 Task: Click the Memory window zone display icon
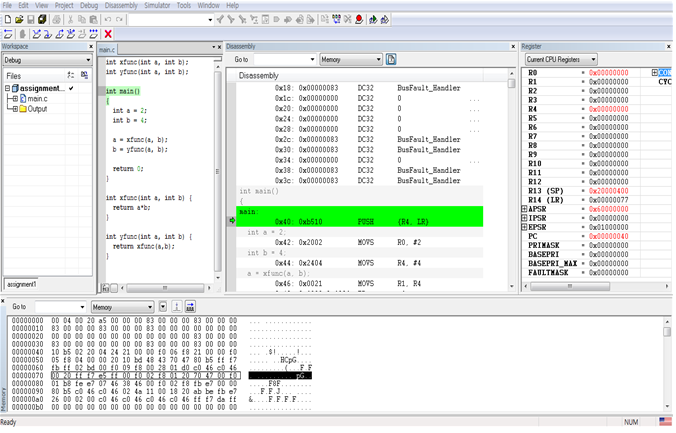click(190, 307)
